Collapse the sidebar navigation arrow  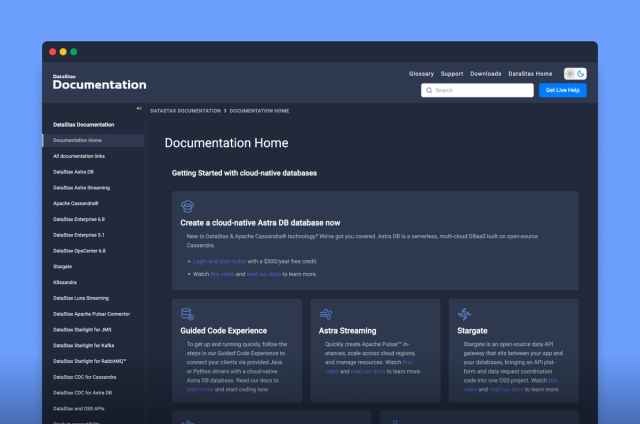coord(139,109)
